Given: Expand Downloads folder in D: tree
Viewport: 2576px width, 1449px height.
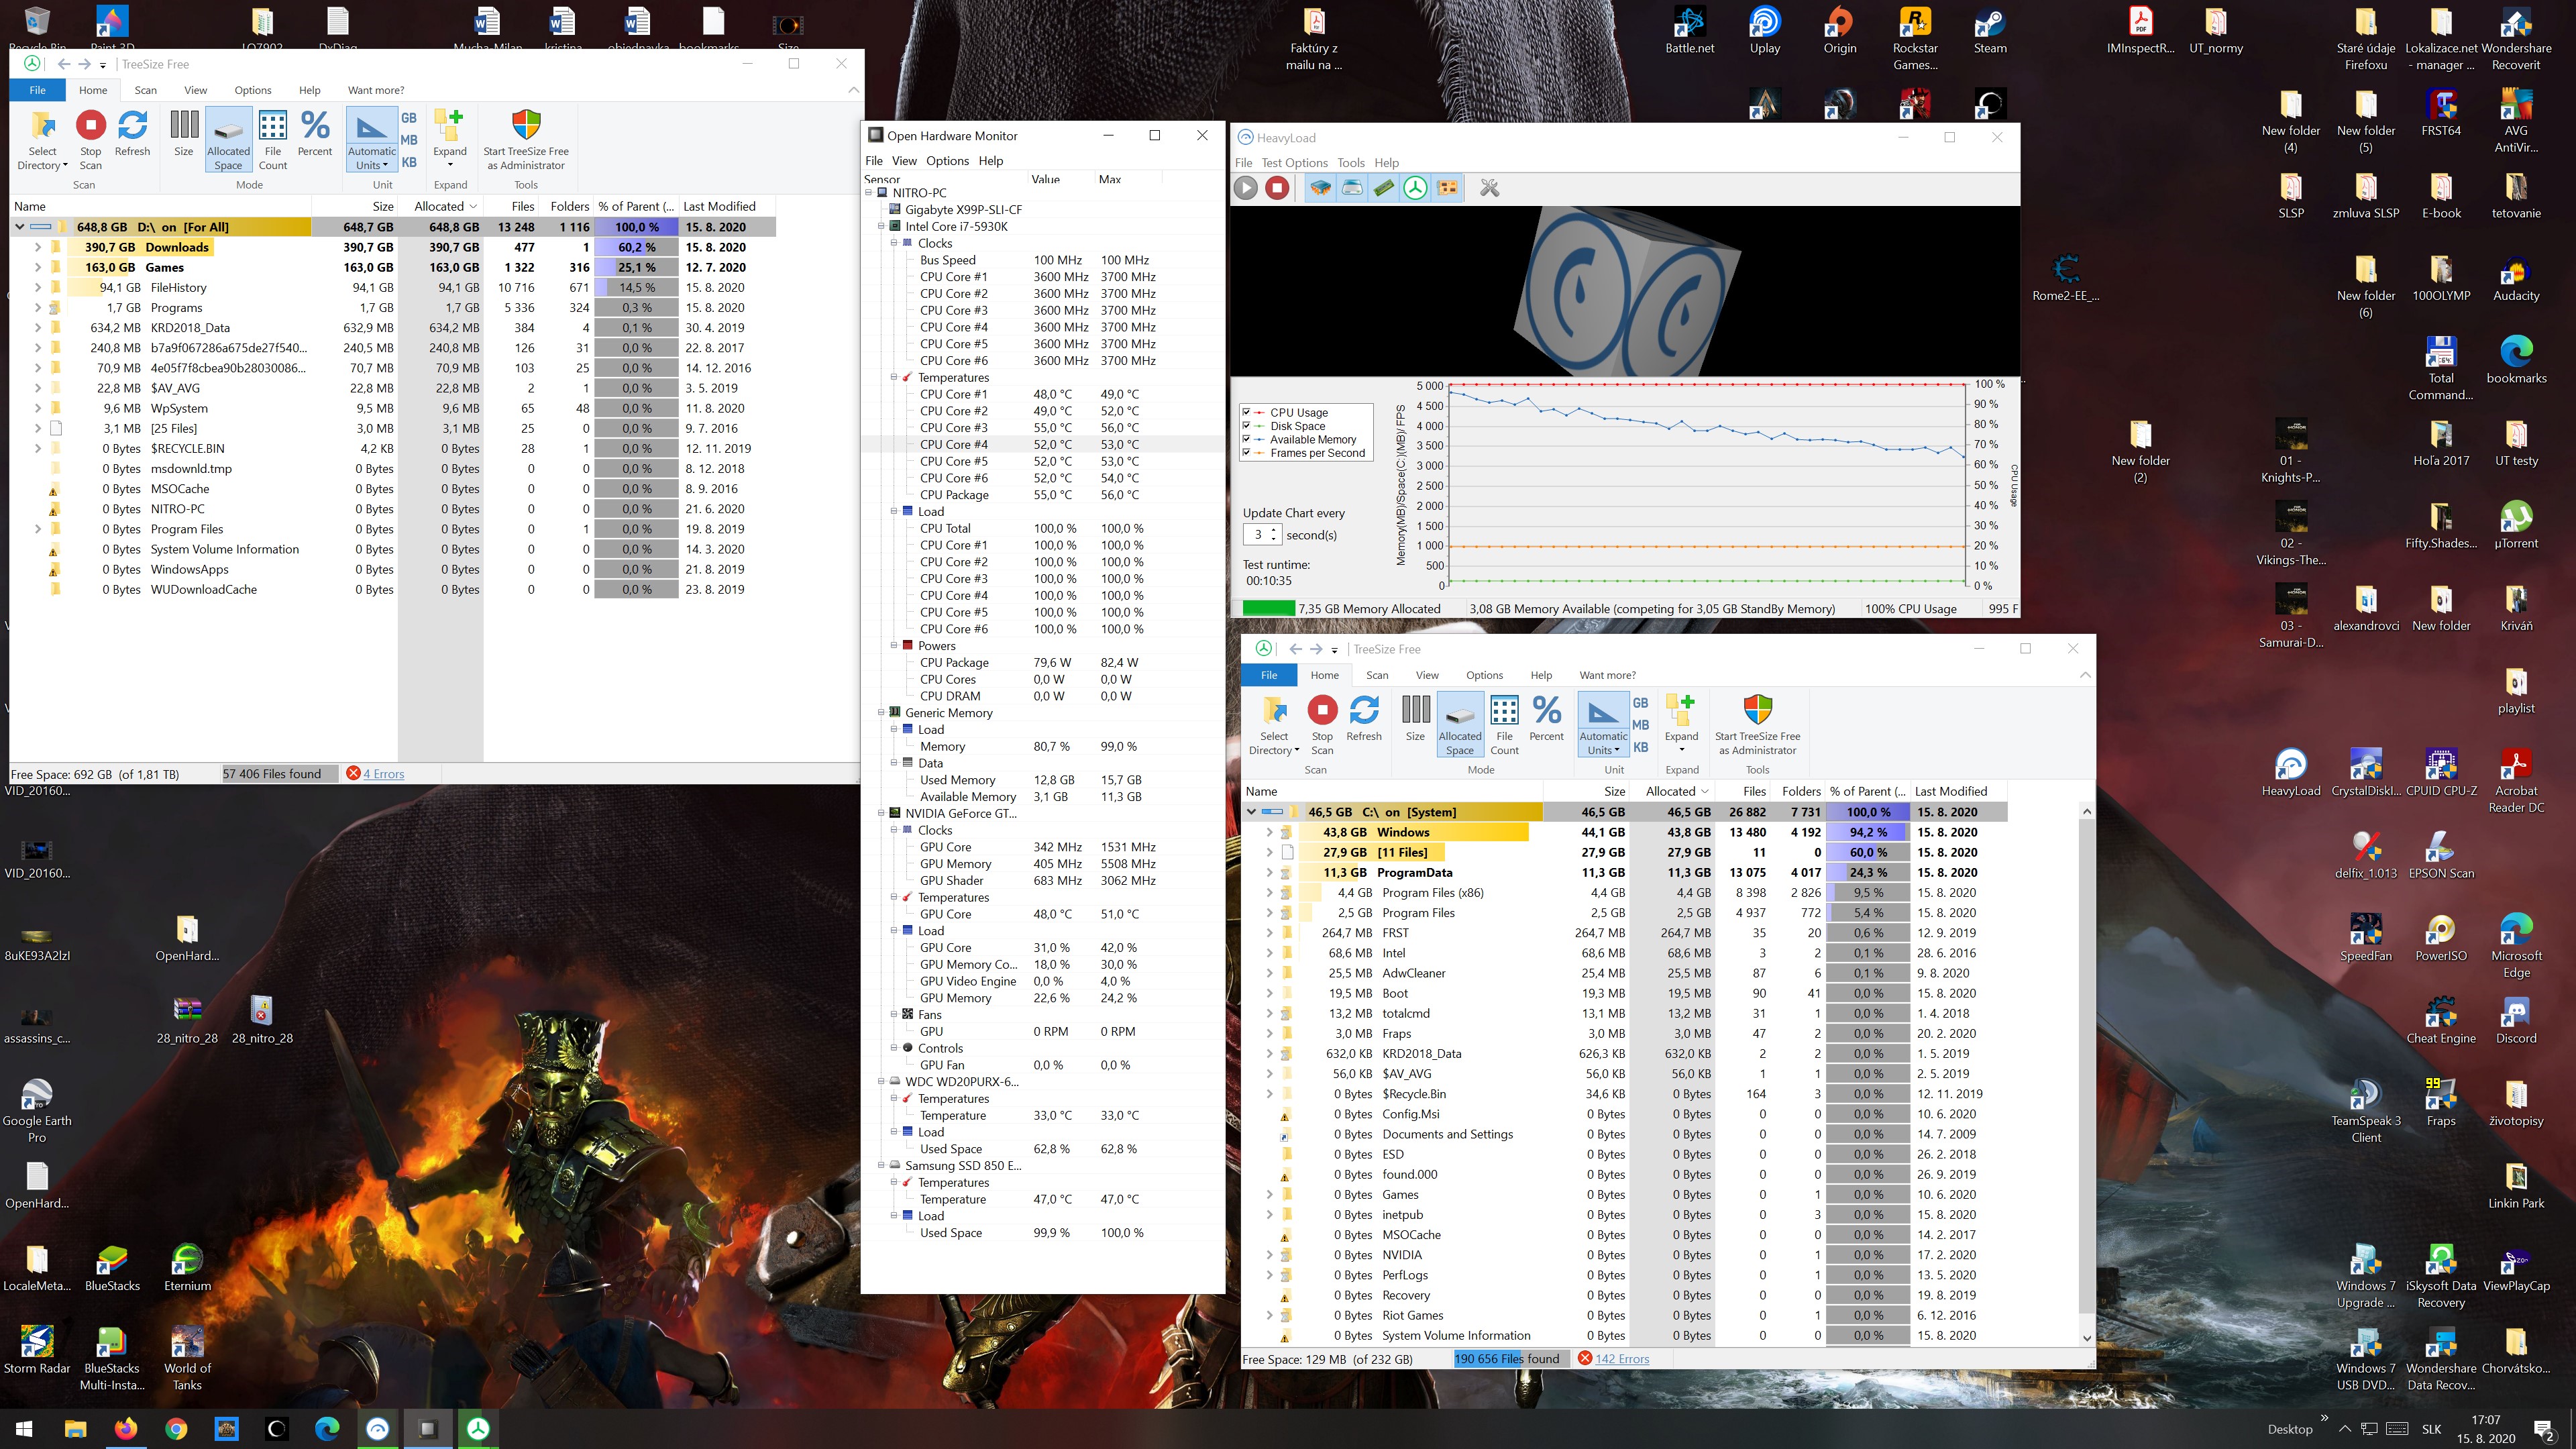Looking at the screenshot, I should coord(38,247).
